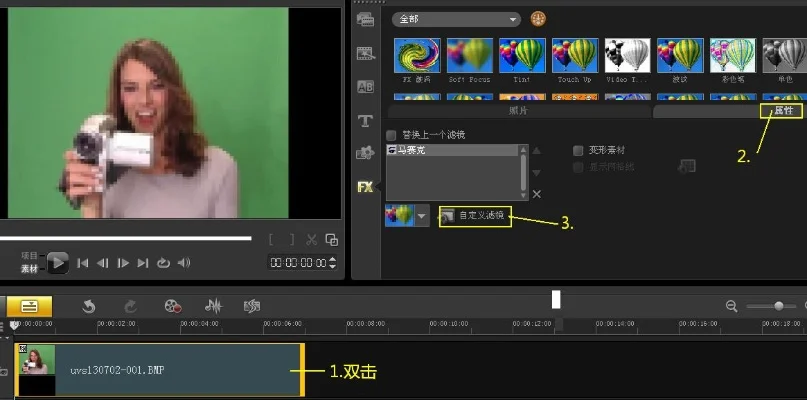
Task: Undo the last action
Action: pos(89,307)
